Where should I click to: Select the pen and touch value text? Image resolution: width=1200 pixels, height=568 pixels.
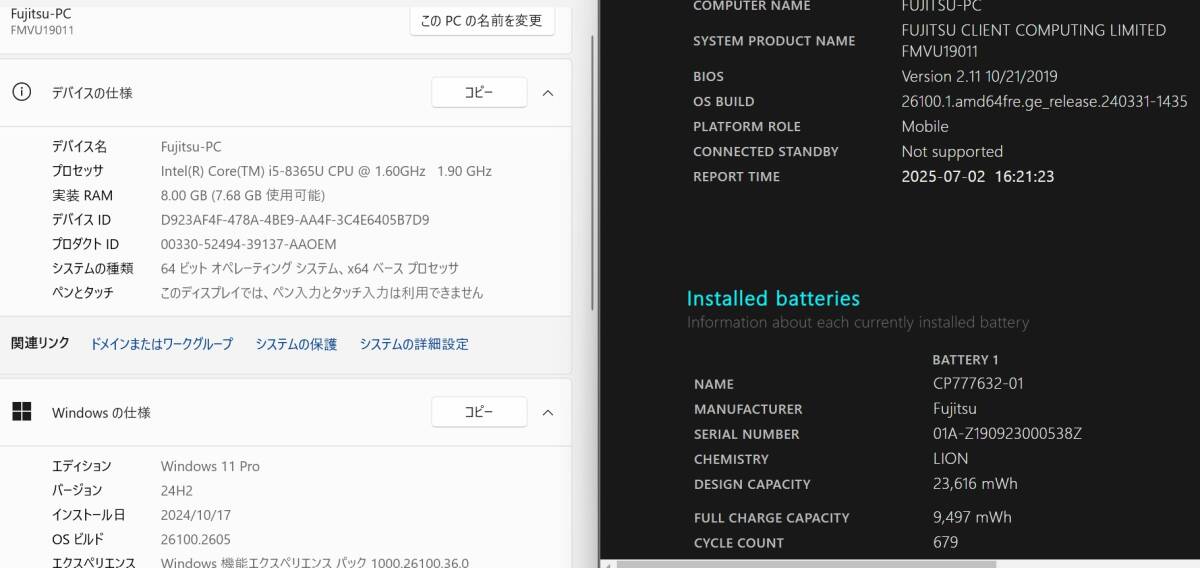click(322, 293)
